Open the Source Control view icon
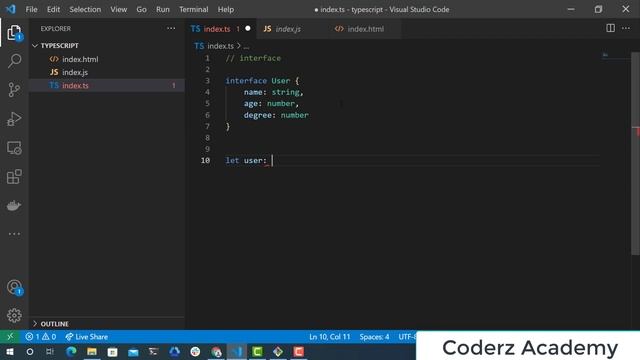The image size is (640, 360). click(x=14, y=89)
